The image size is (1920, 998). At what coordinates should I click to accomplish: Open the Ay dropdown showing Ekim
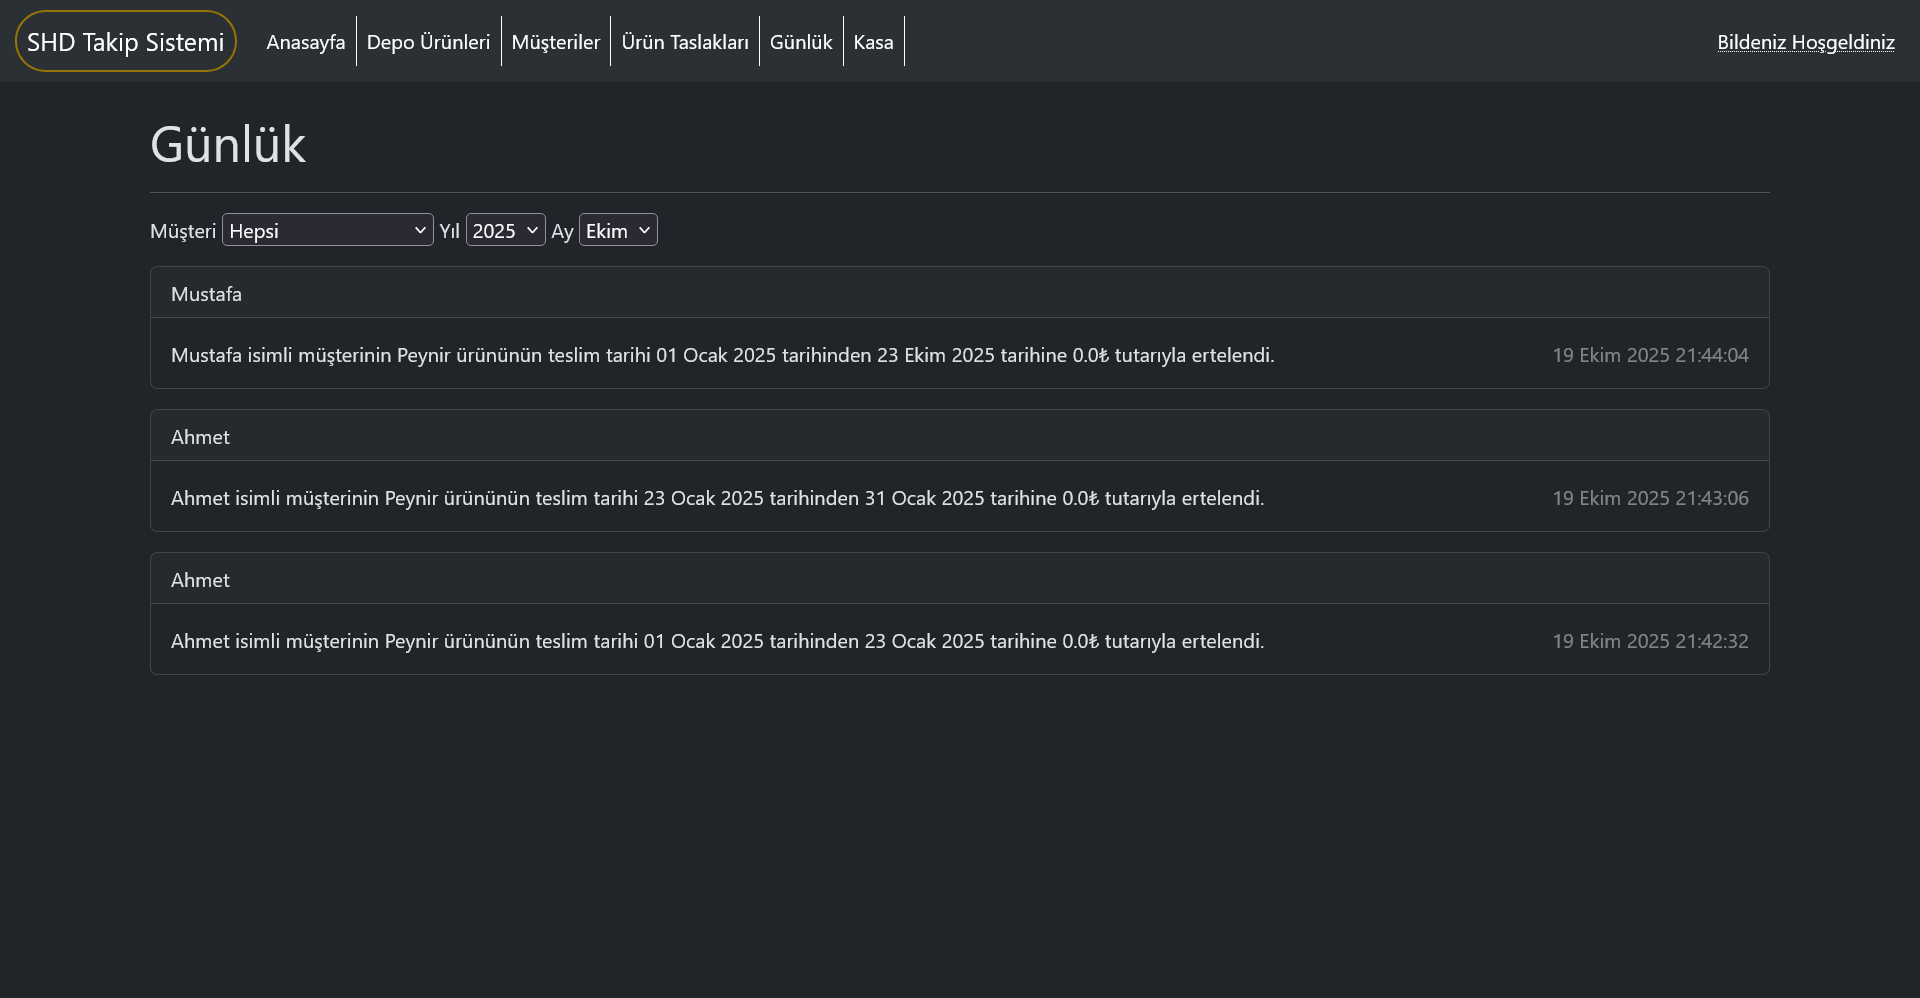coord(618,230)
